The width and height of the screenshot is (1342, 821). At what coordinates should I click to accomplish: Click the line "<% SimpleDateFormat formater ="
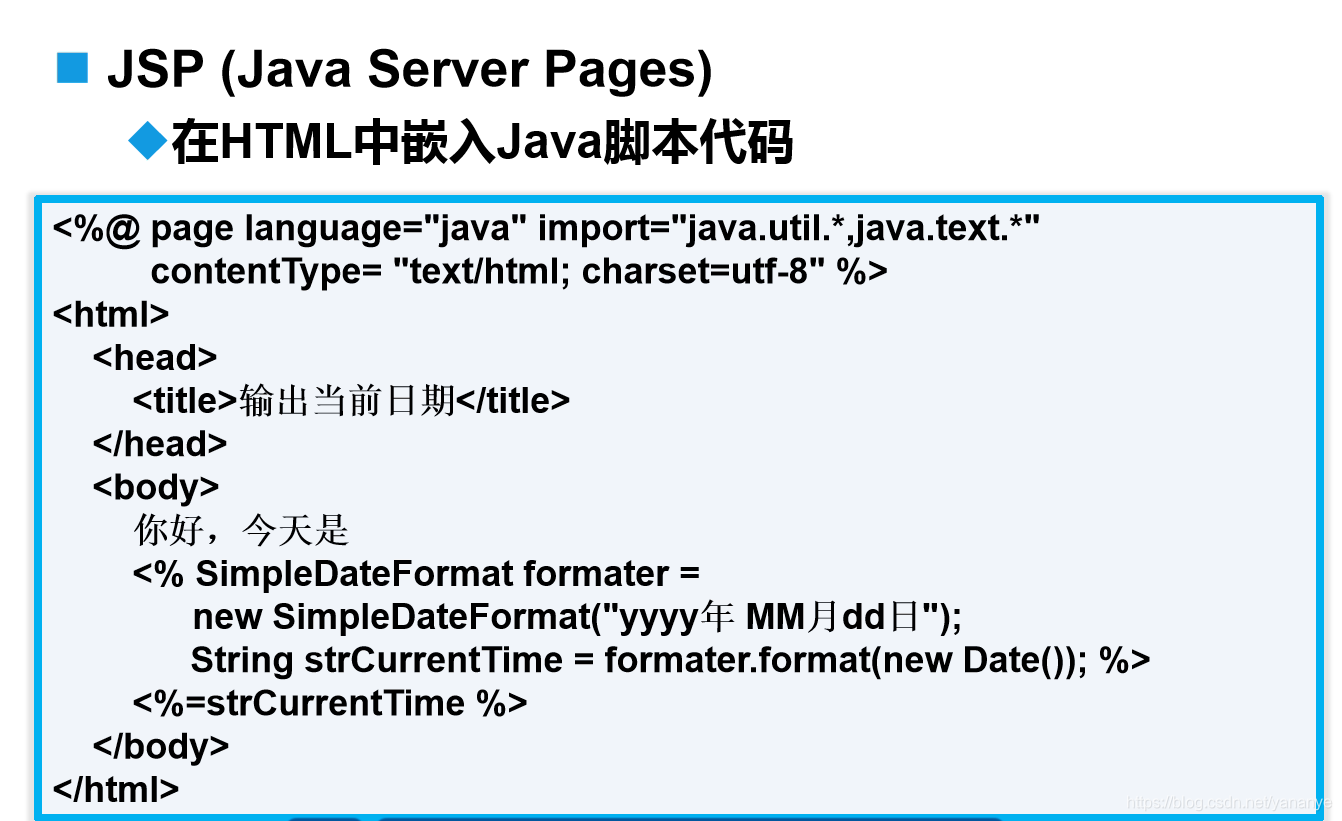pyautogui.click(x=416, y=574)
